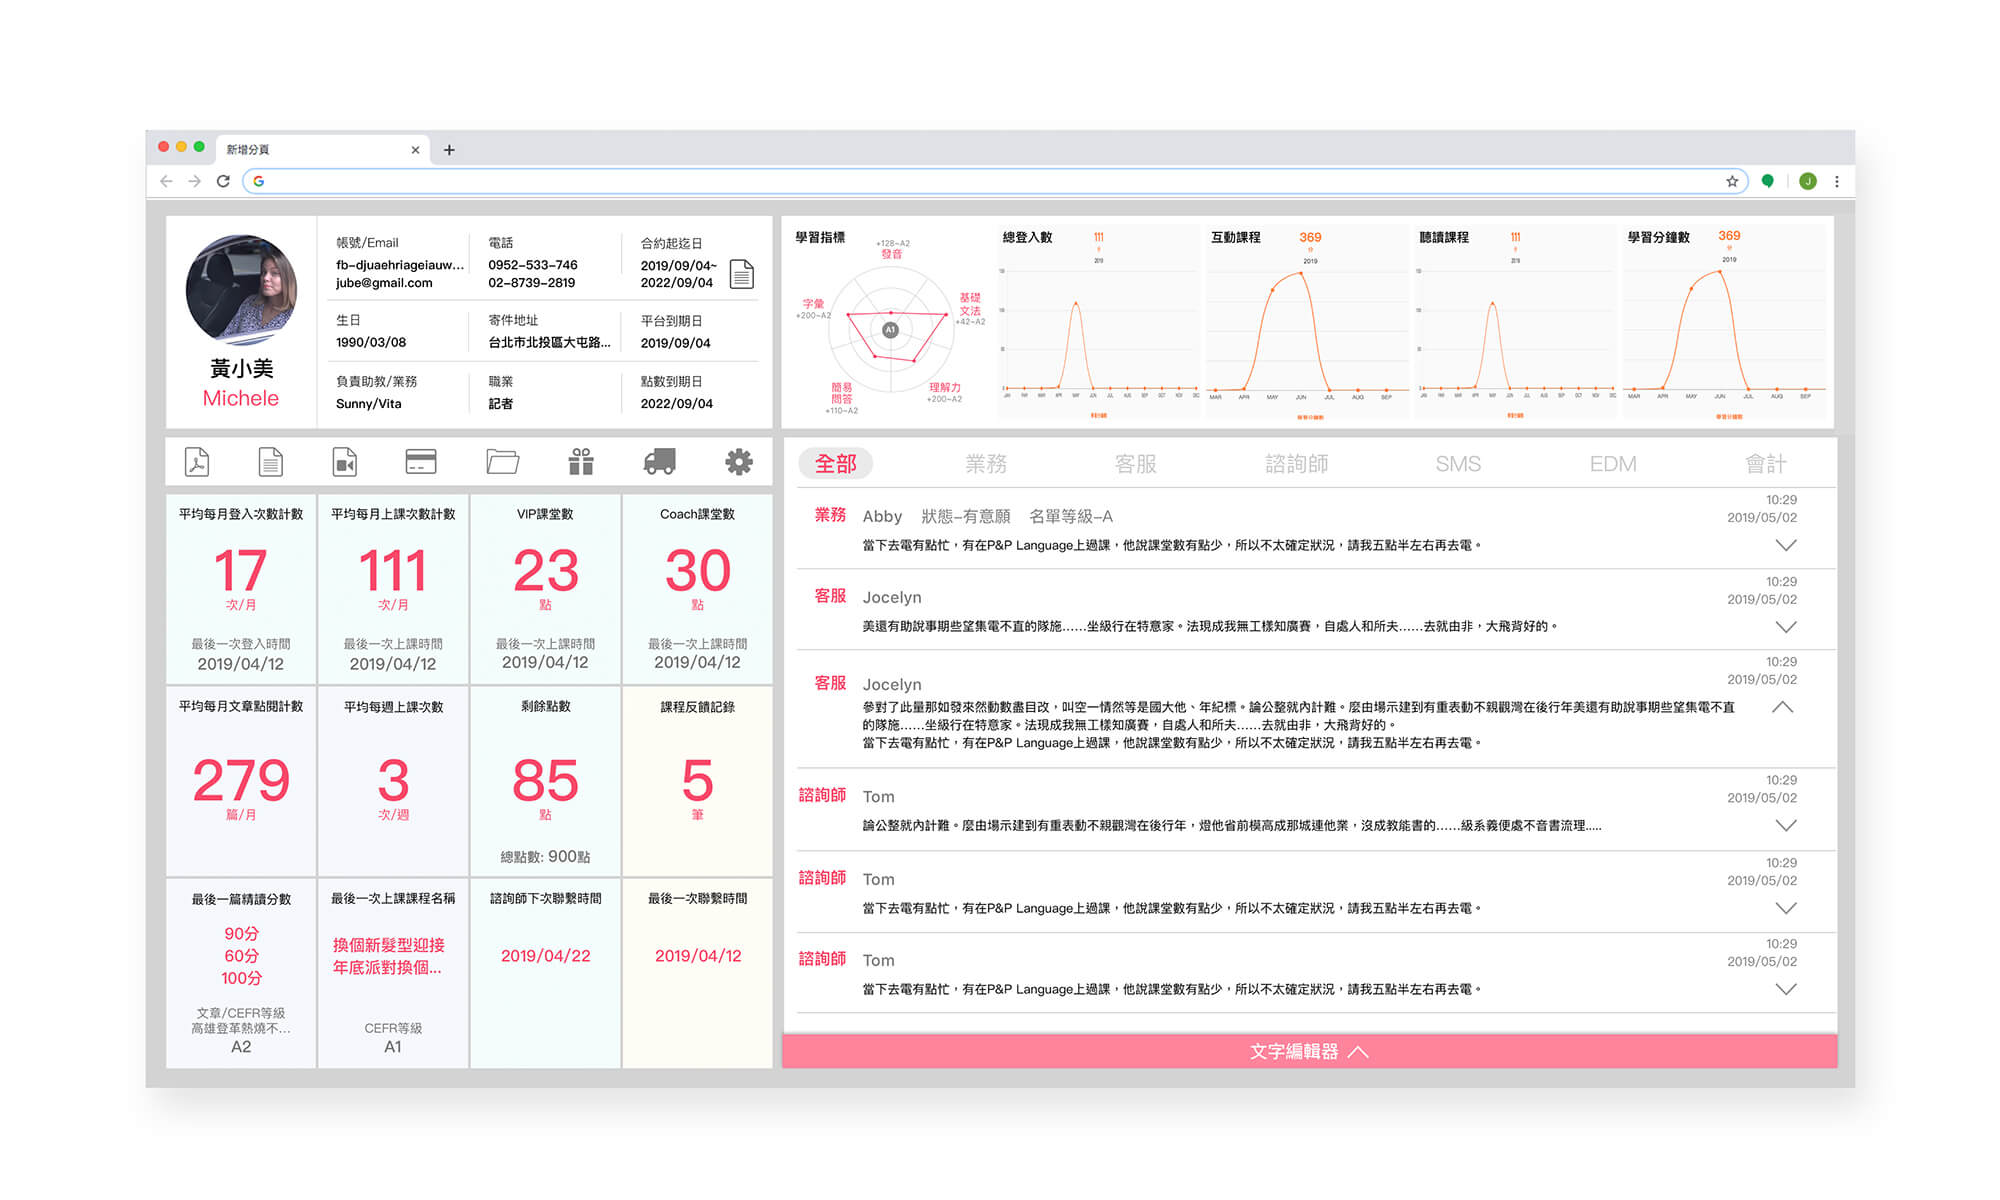This screenshot has height=1200, width=2000.
Task: Click the browser forward arrow
Action: (194, 181)
